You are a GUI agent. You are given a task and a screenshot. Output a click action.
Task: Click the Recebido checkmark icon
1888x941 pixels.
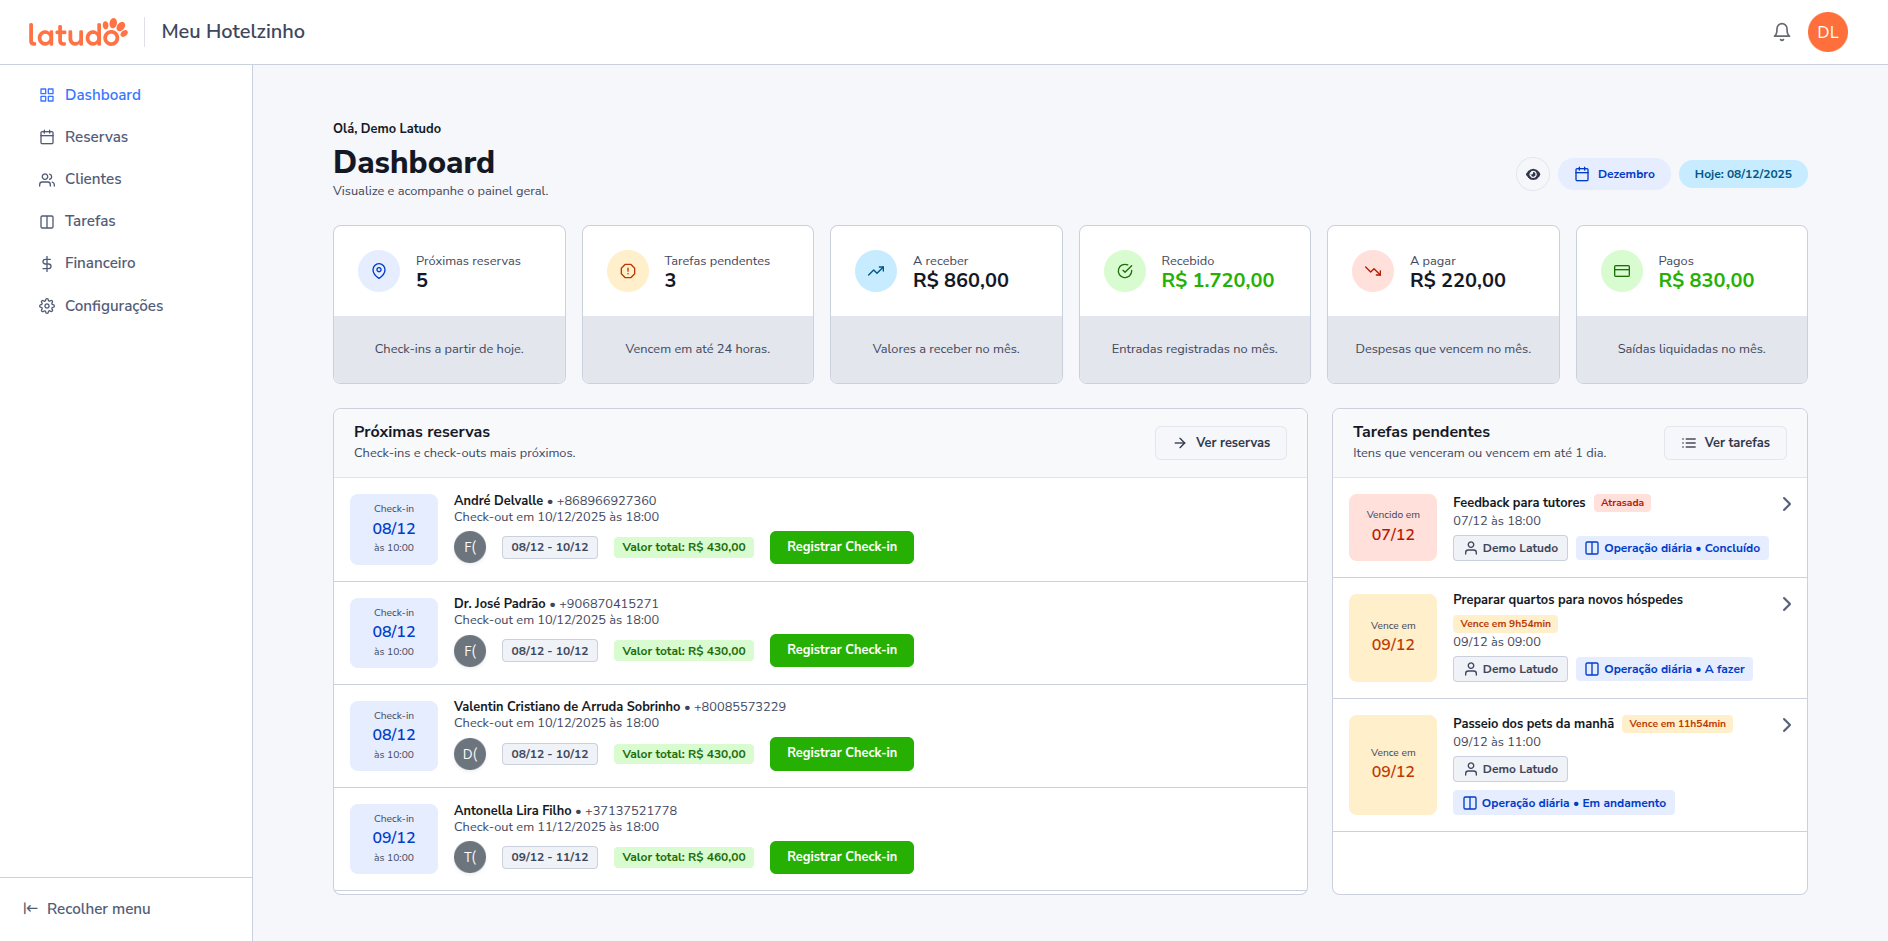(x=1125, y=271)
